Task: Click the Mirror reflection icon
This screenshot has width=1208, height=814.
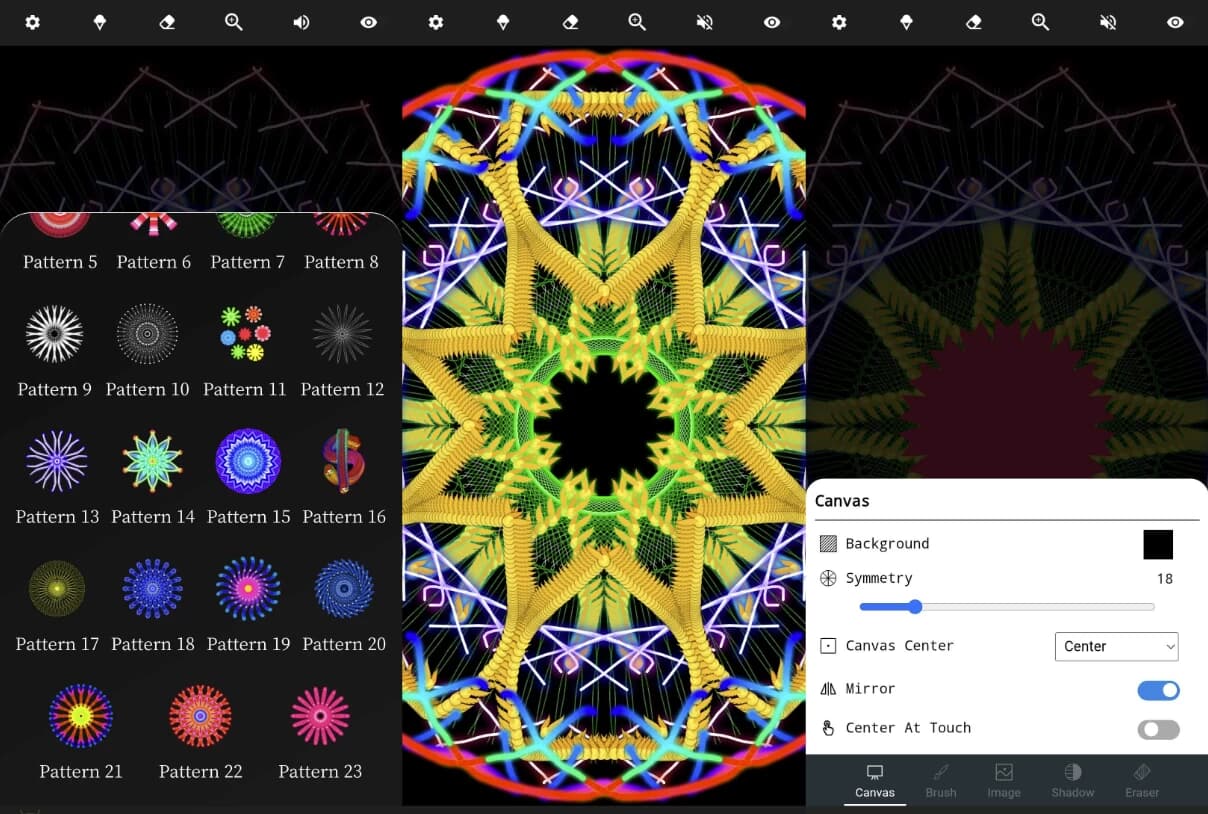Action: [827, 688]
